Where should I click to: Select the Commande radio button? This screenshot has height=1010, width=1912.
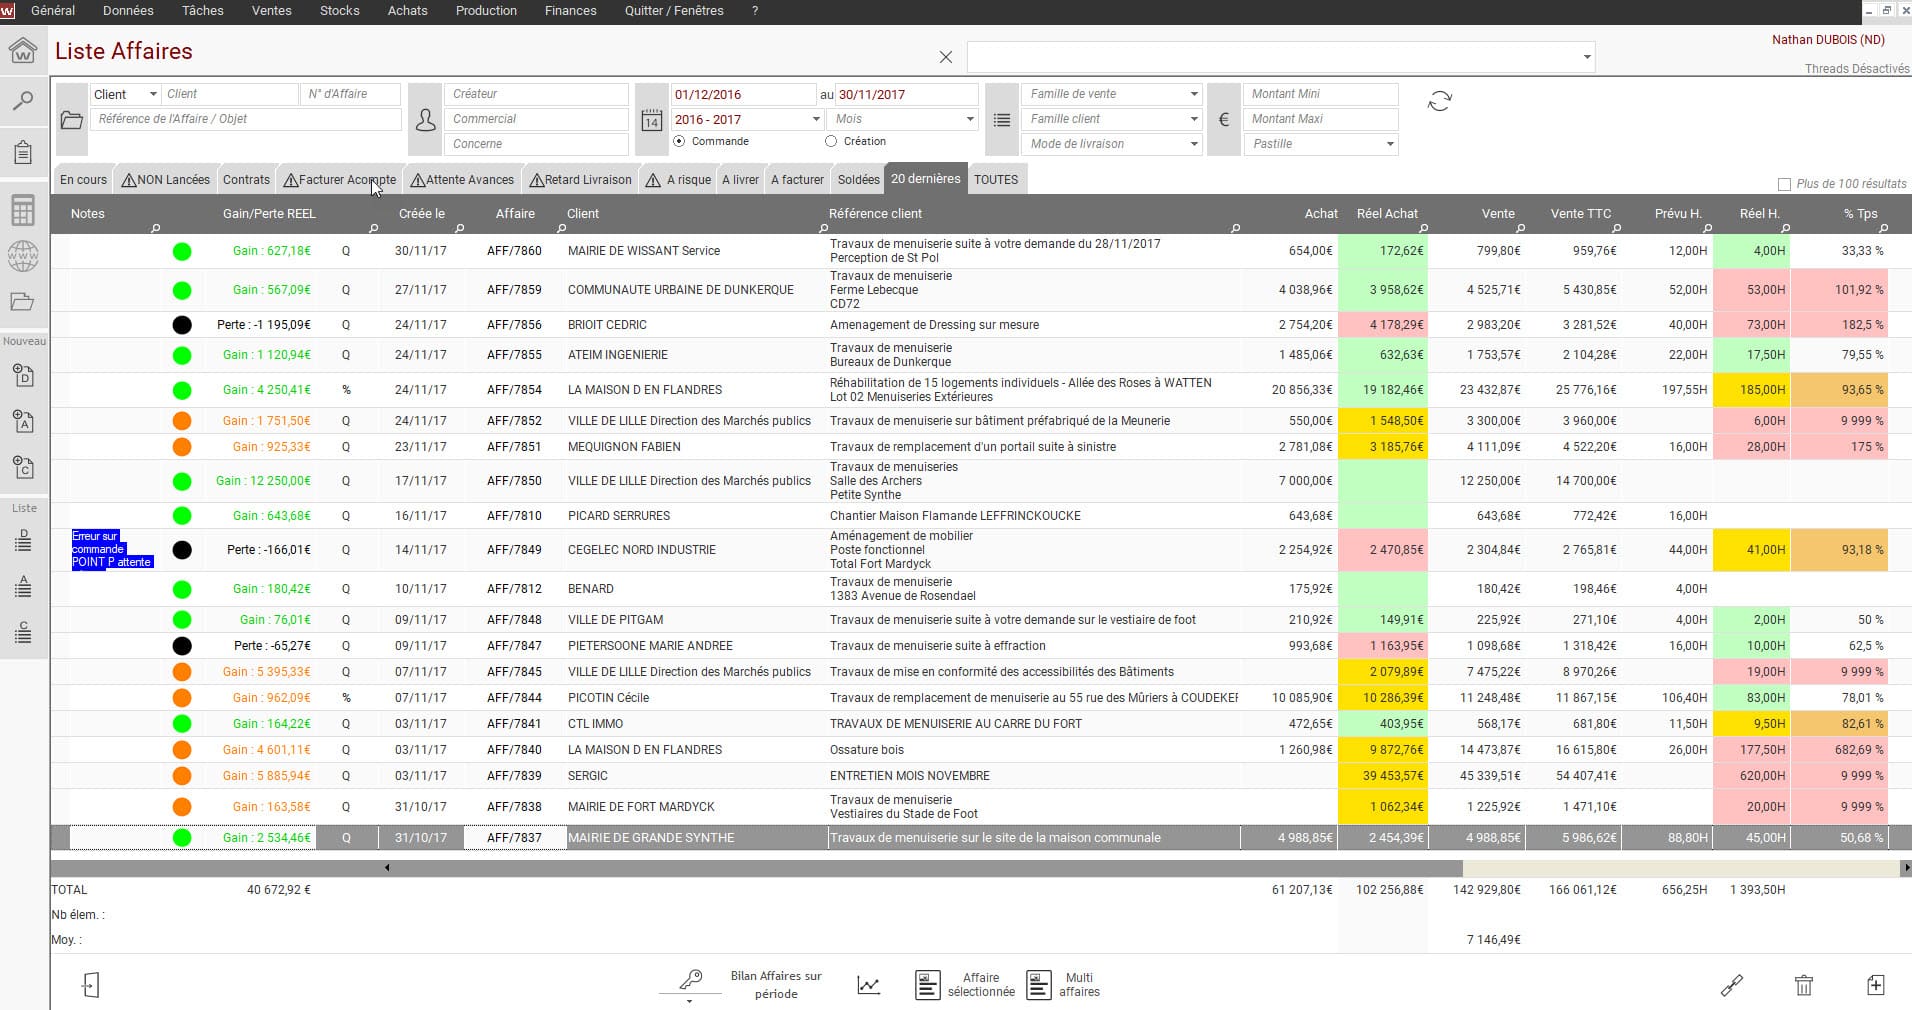pos(680,142)
